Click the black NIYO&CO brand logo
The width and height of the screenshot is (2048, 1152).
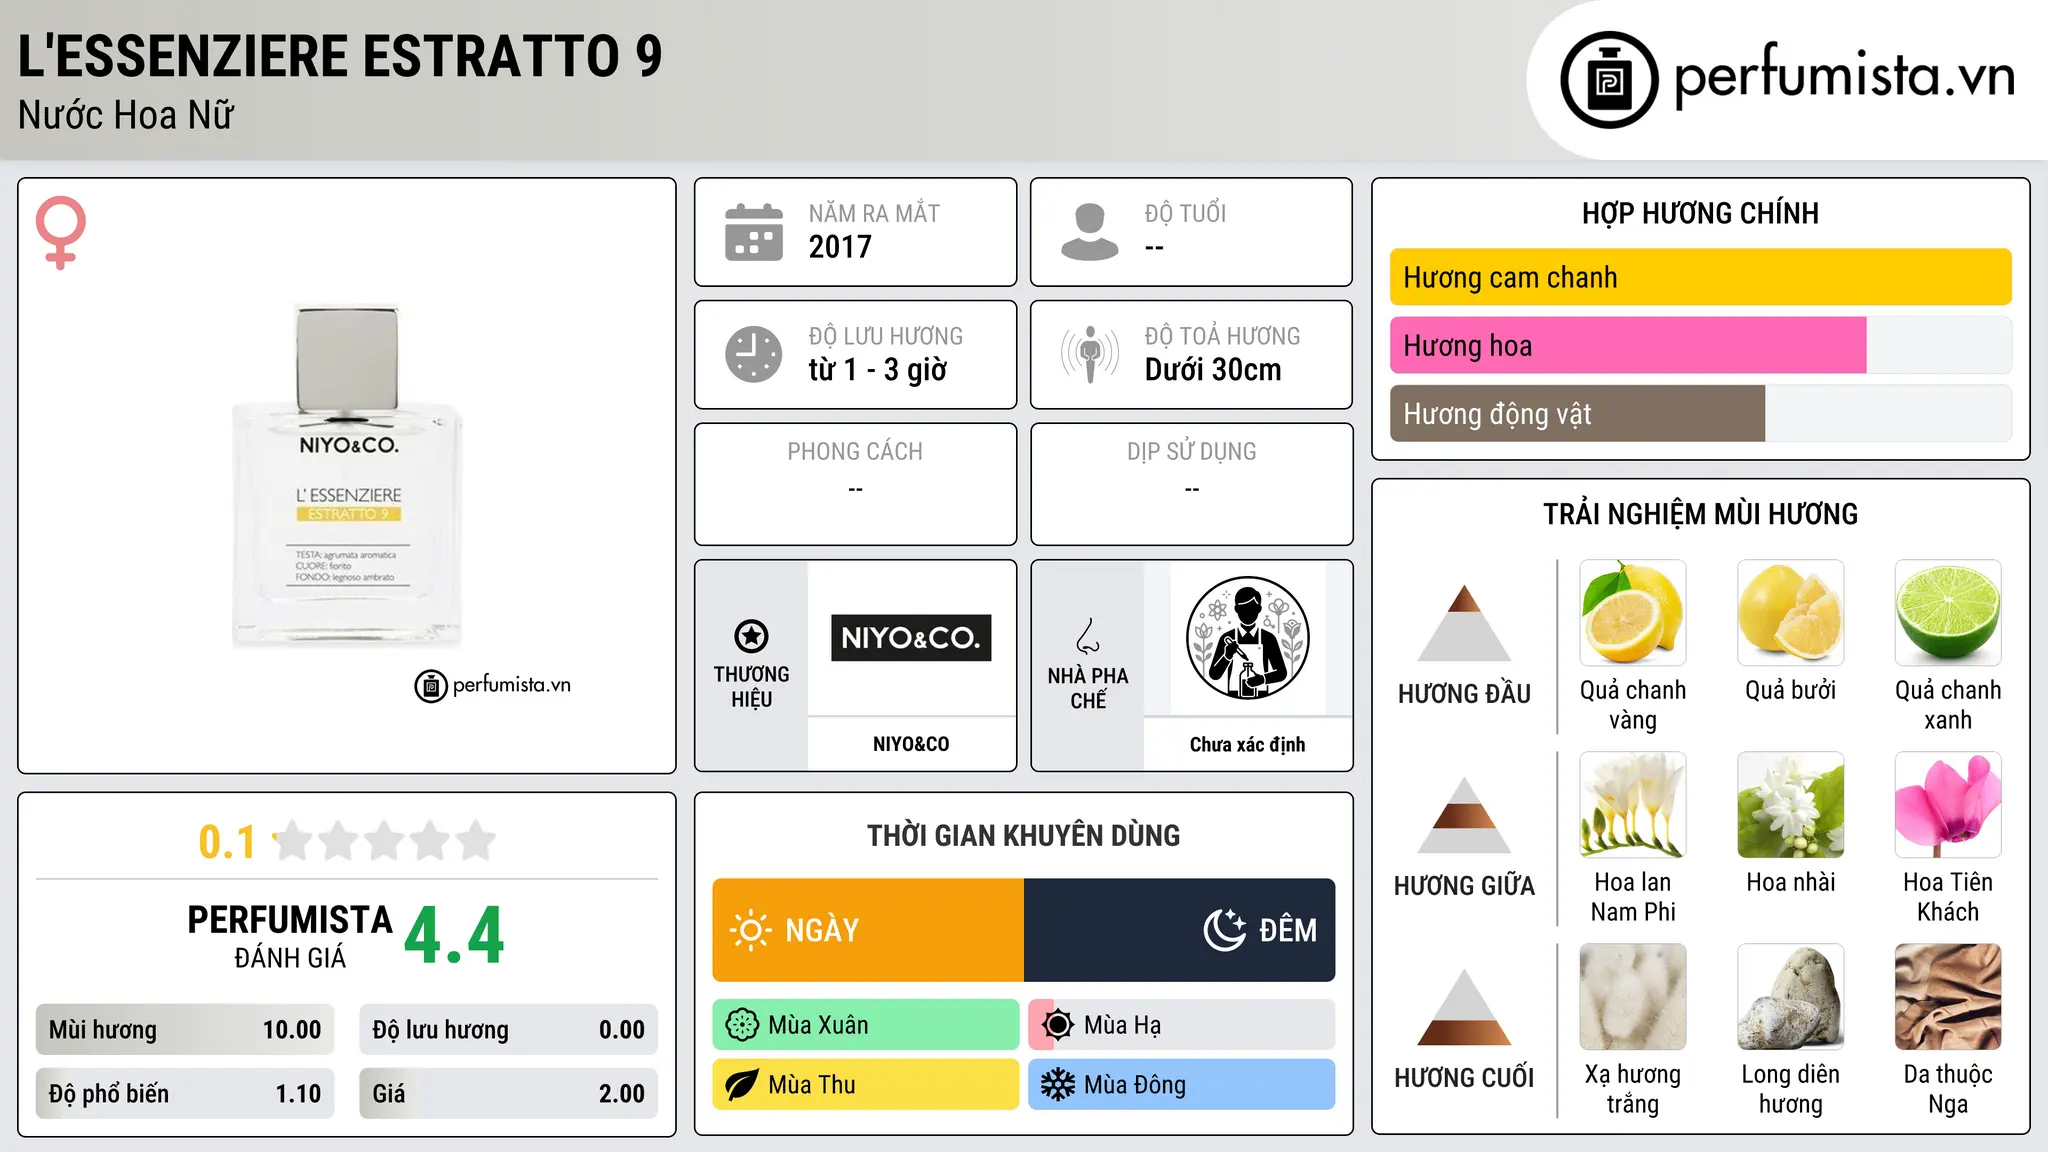tap(911, 638)
